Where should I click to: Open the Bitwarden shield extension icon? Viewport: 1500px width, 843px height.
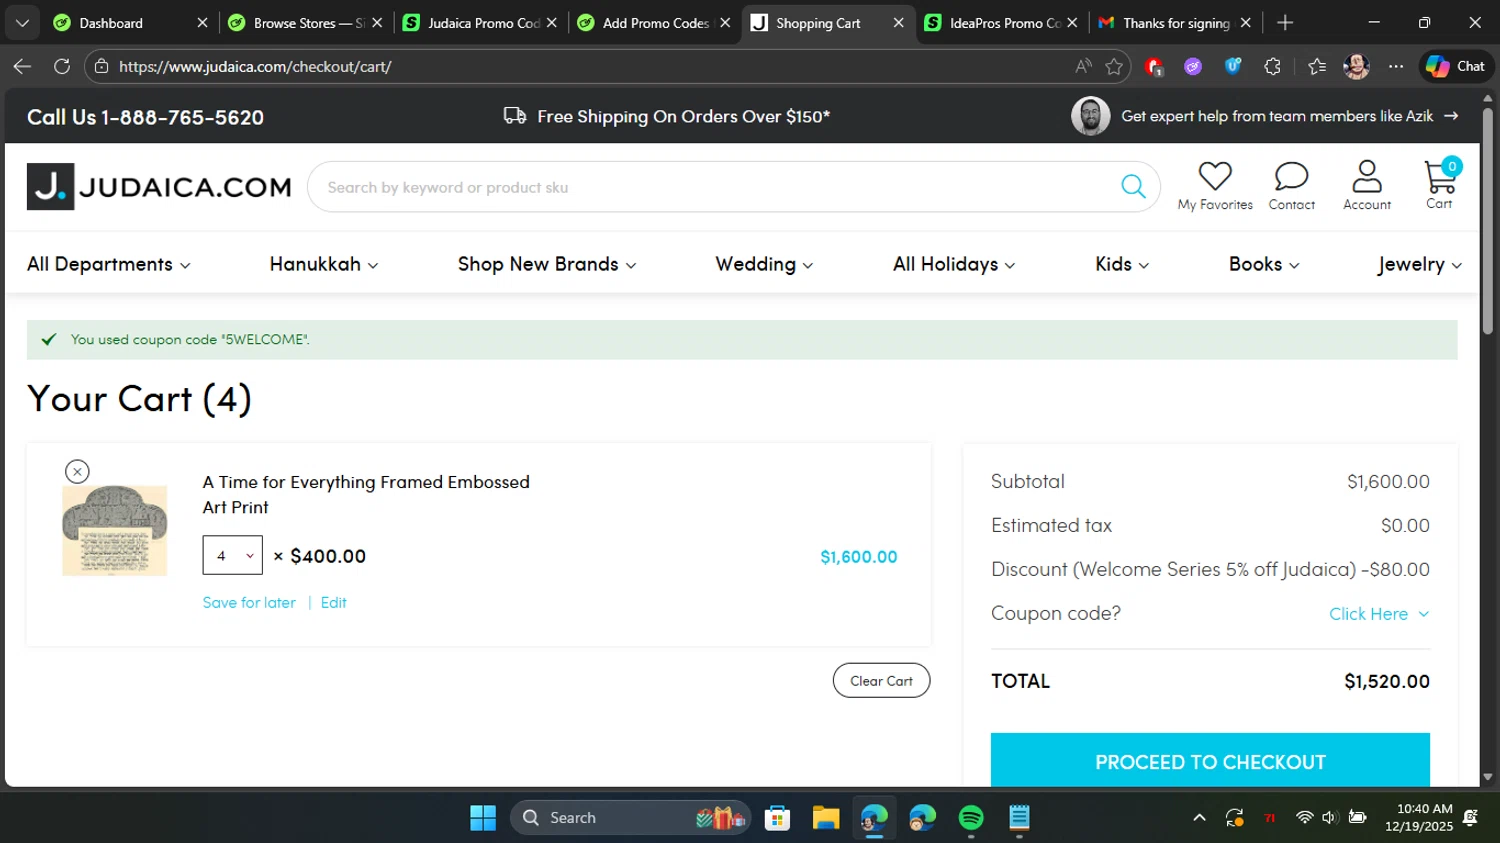pos(1233,66)
